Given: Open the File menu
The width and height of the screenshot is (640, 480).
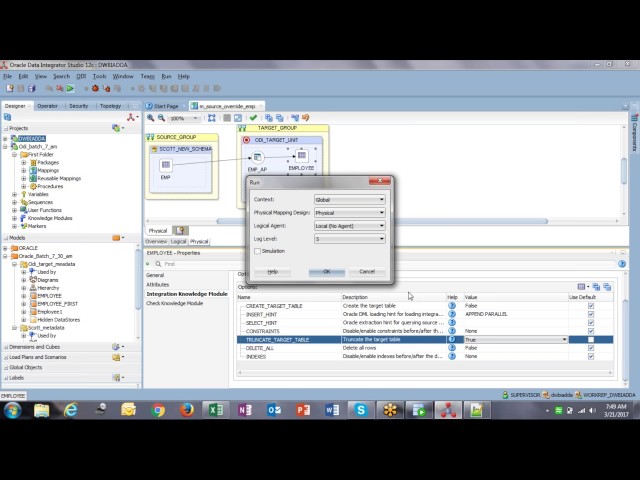Looking at the screenshot, I should coord(7,76).
